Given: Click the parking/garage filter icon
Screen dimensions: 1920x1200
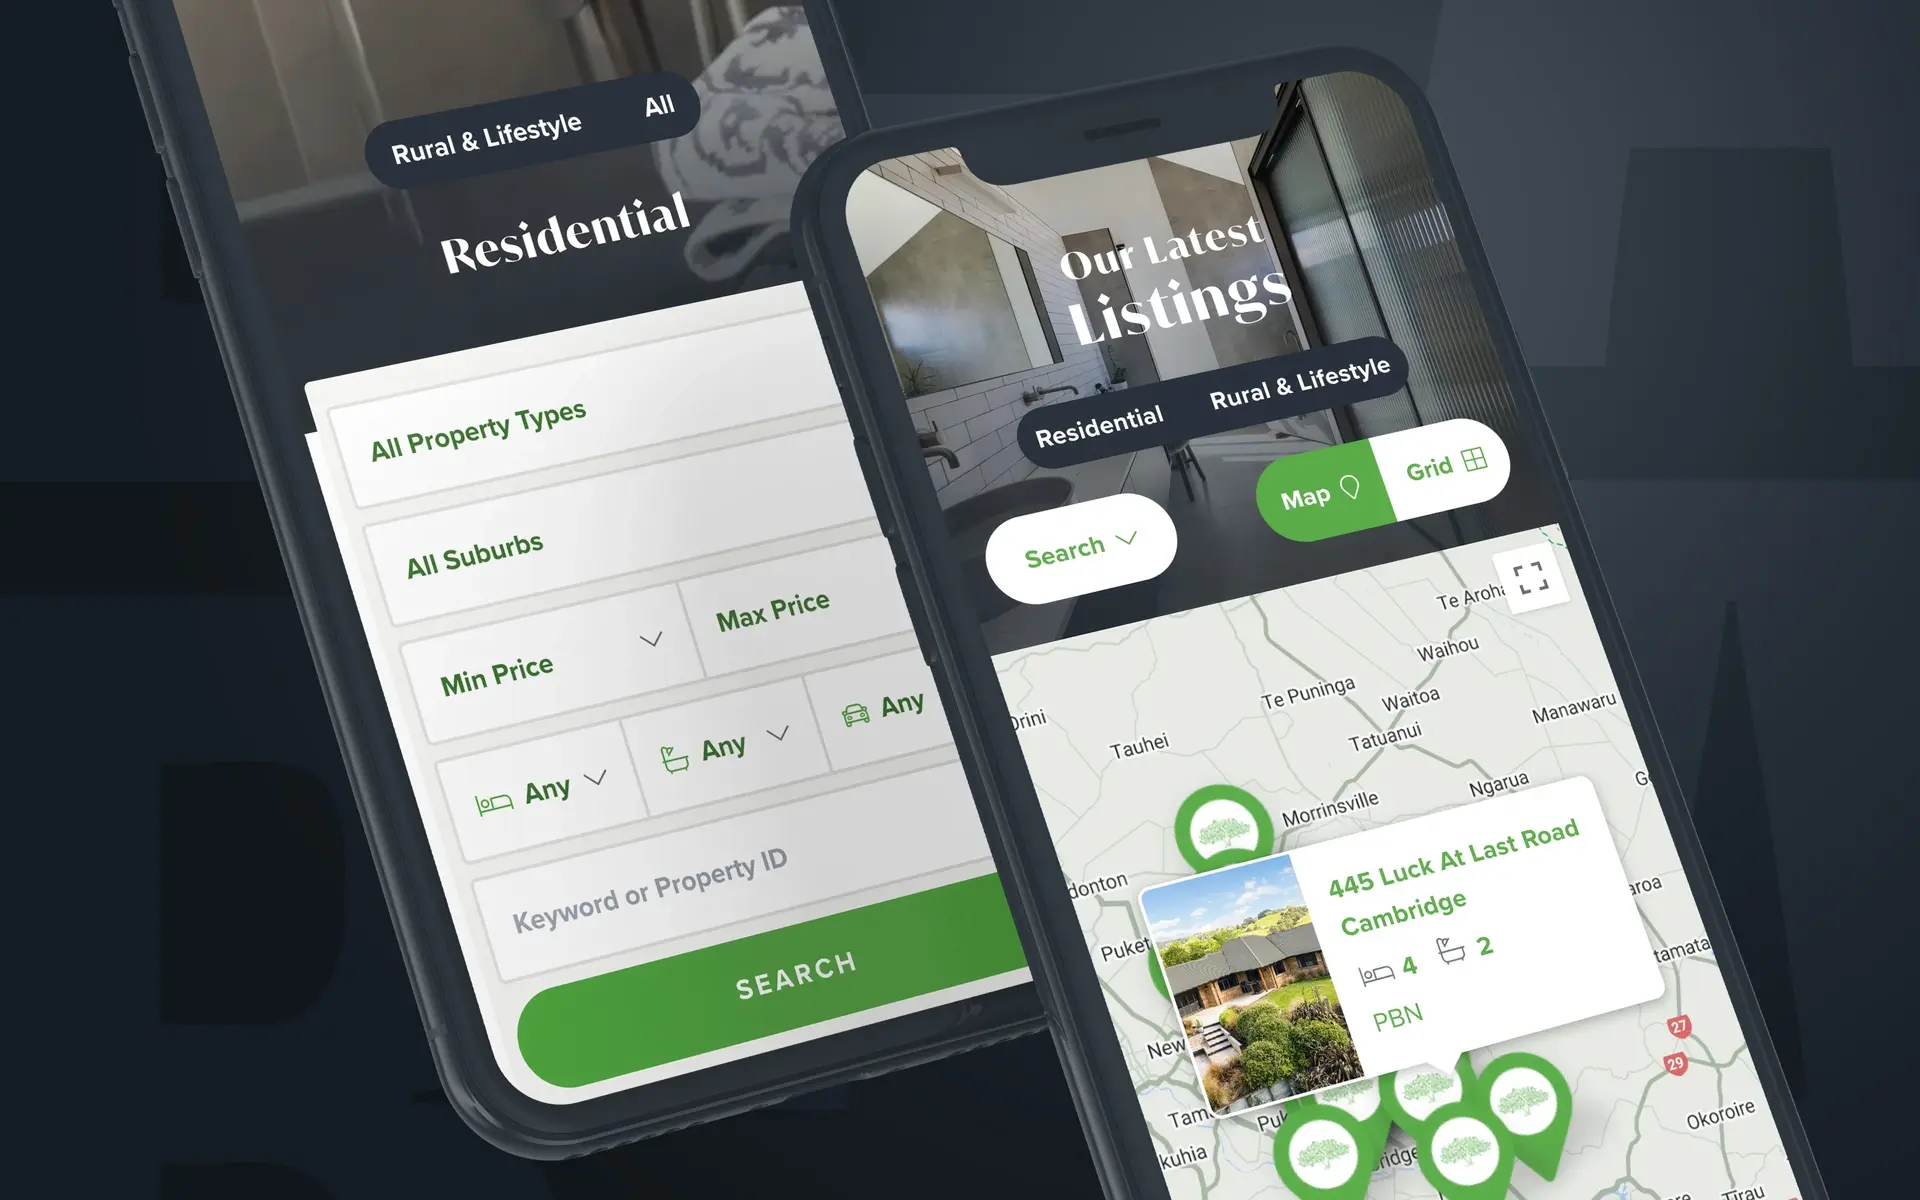Looking at the screenshot, I should (849, 711).
